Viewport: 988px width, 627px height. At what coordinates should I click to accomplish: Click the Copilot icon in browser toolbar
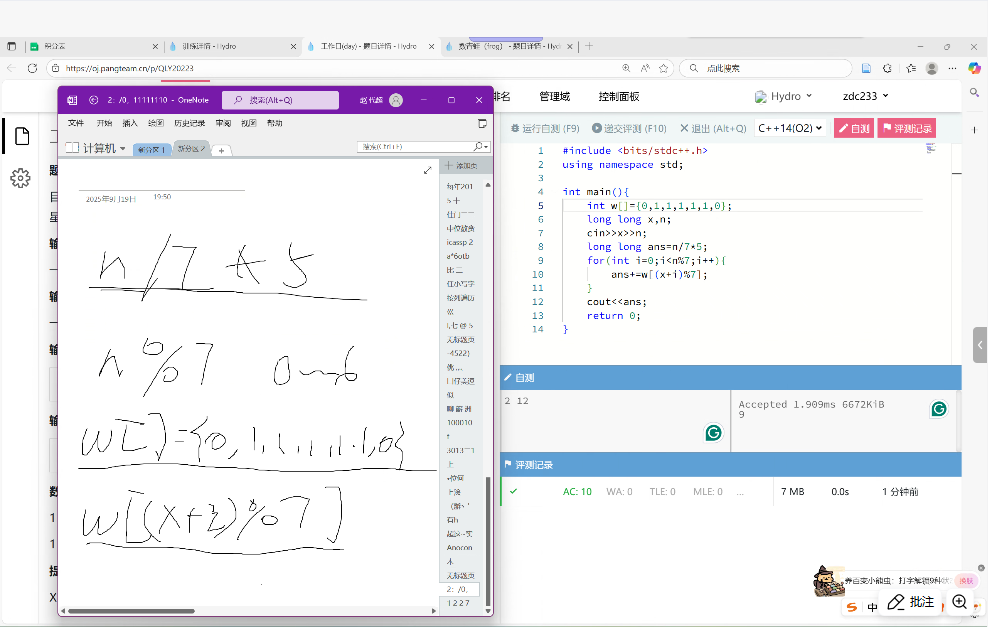974,68
